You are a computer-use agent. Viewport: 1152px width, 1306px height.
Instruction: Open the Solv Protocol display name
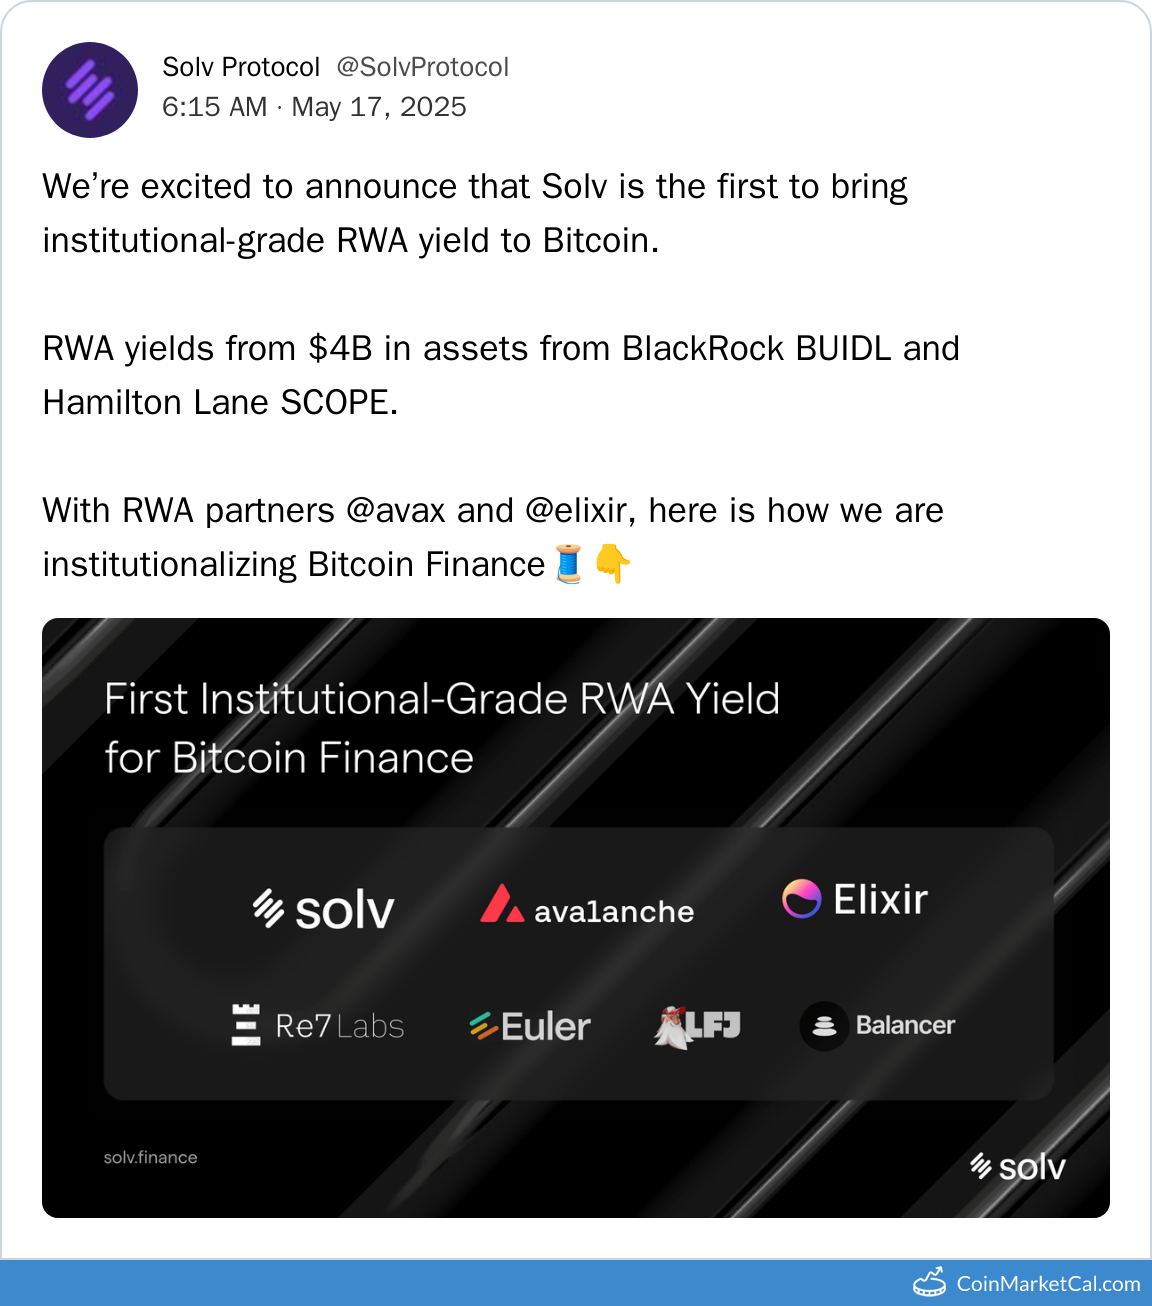pyautogui.click(x=241, y=67)
